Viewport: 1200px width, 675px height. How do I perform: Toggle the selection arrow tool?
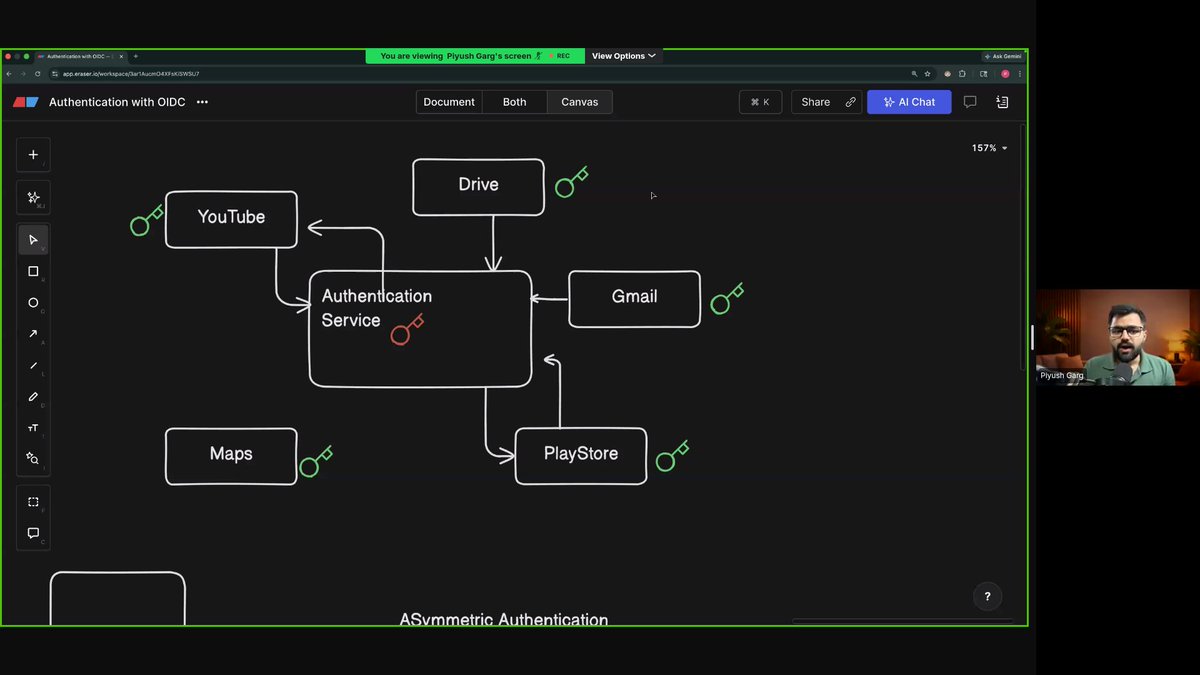[x=33, y=239]
